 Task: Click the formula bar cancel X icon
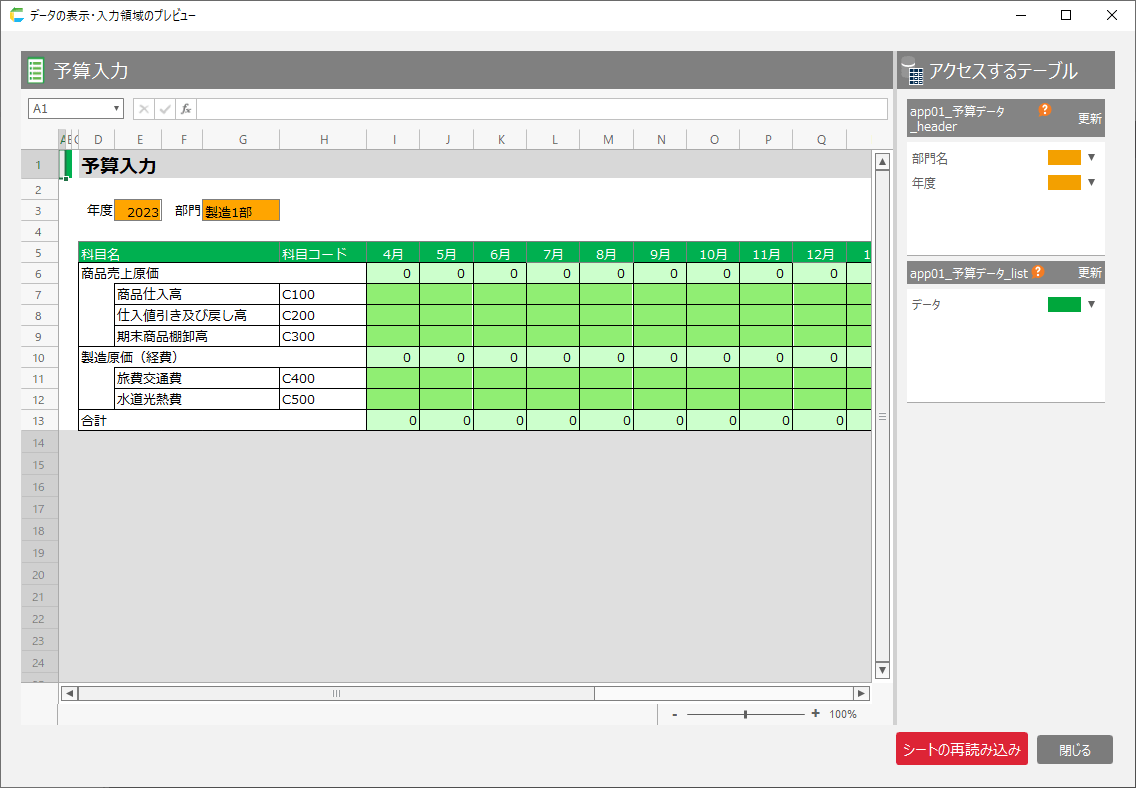click(x=144, y=109)
